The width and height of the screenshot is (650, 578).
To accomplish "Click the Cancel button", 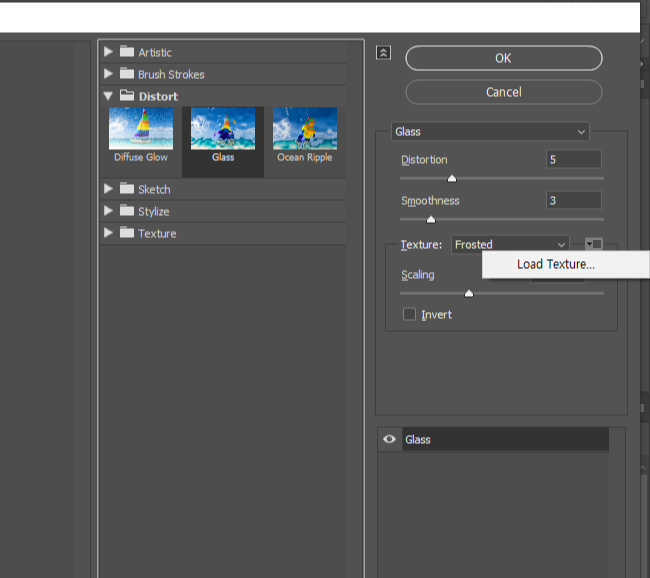I will [x=504, y=92].
